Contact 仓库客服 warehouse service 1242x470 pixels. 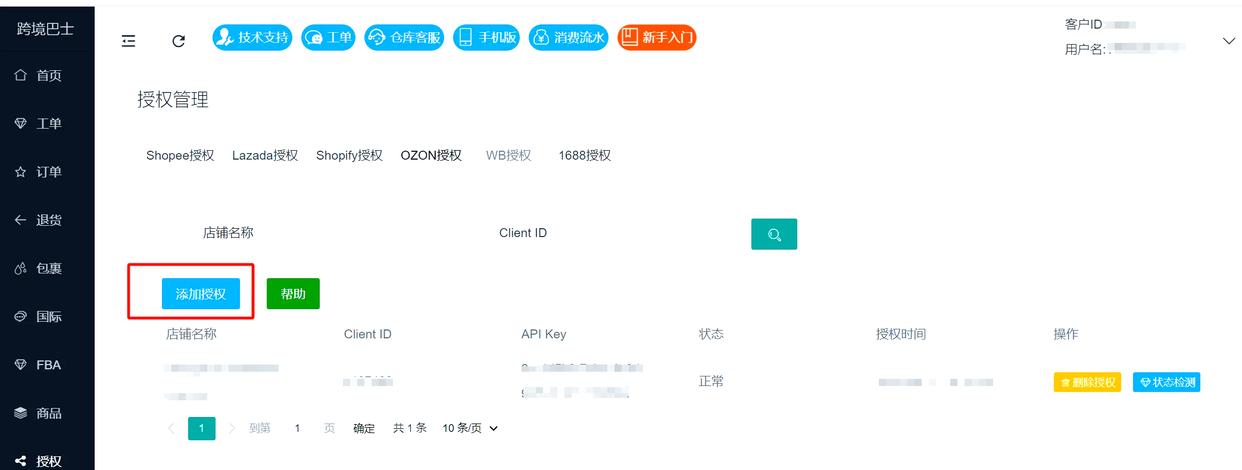404,38
